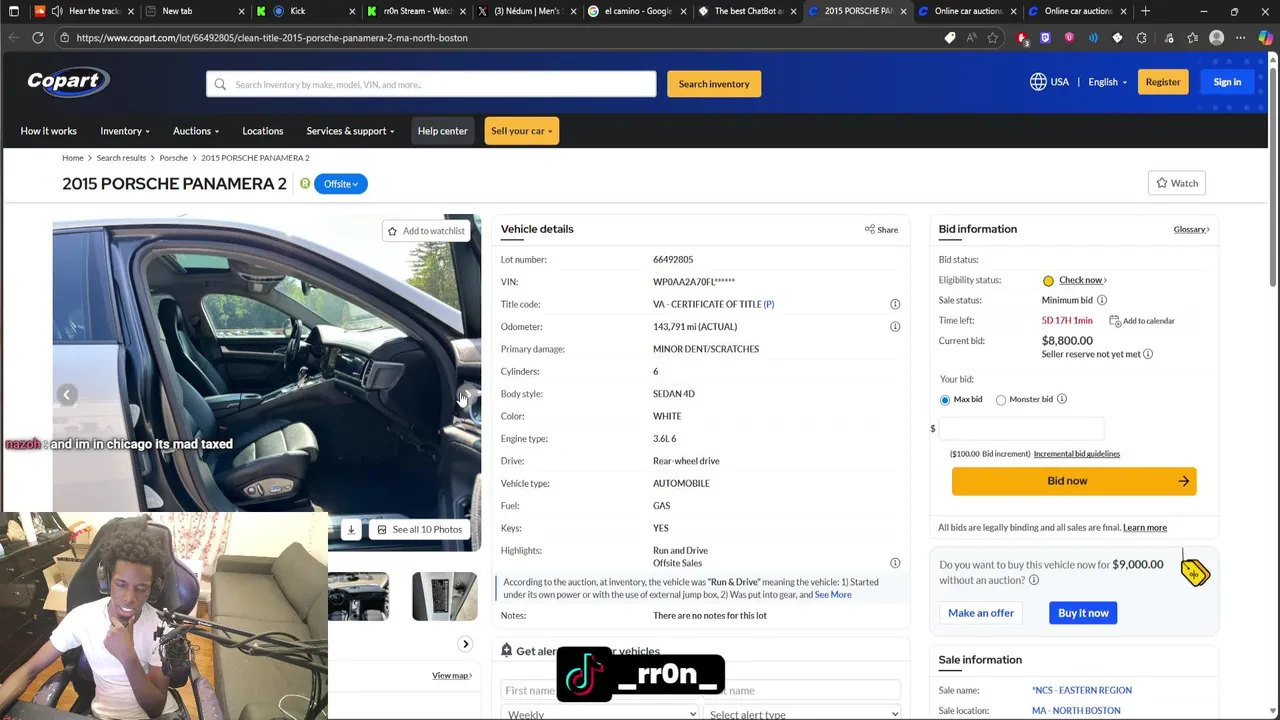The width and height of the screenshot is (1280, 720).
Task: Click the Bid now button
Action: point(1074,481)
